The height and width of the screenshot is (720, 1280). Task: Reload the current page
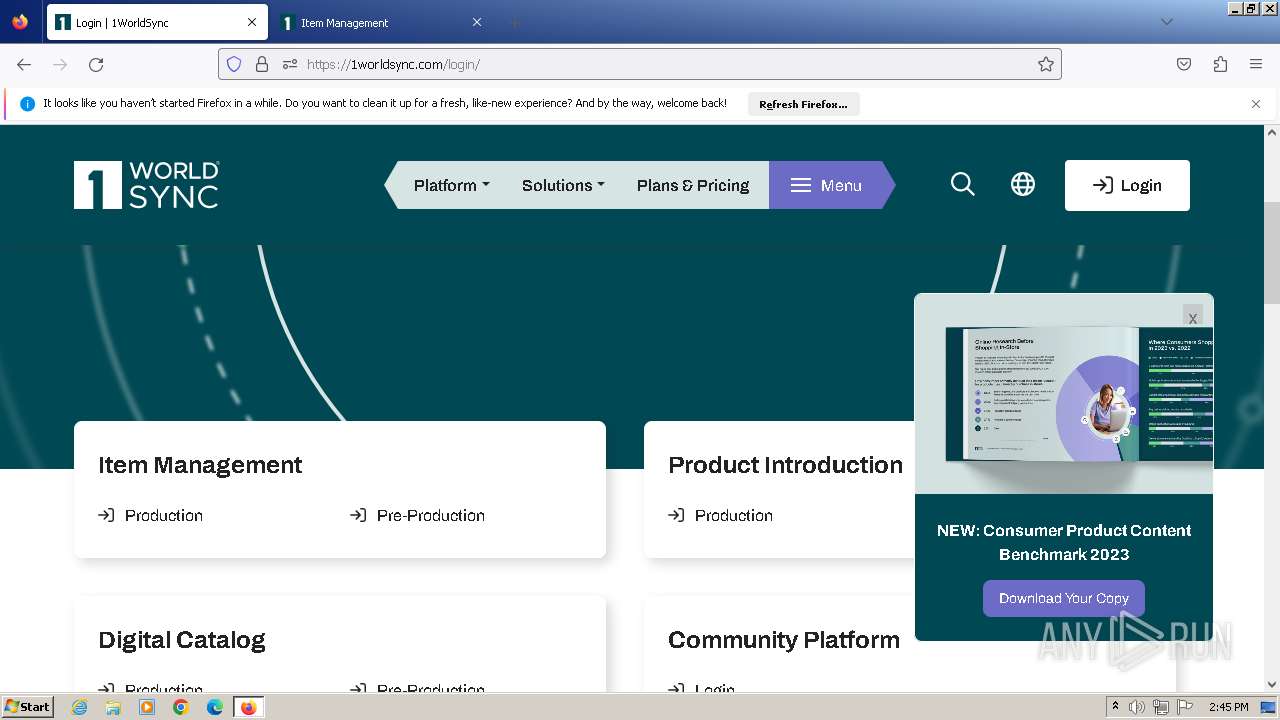96,64
